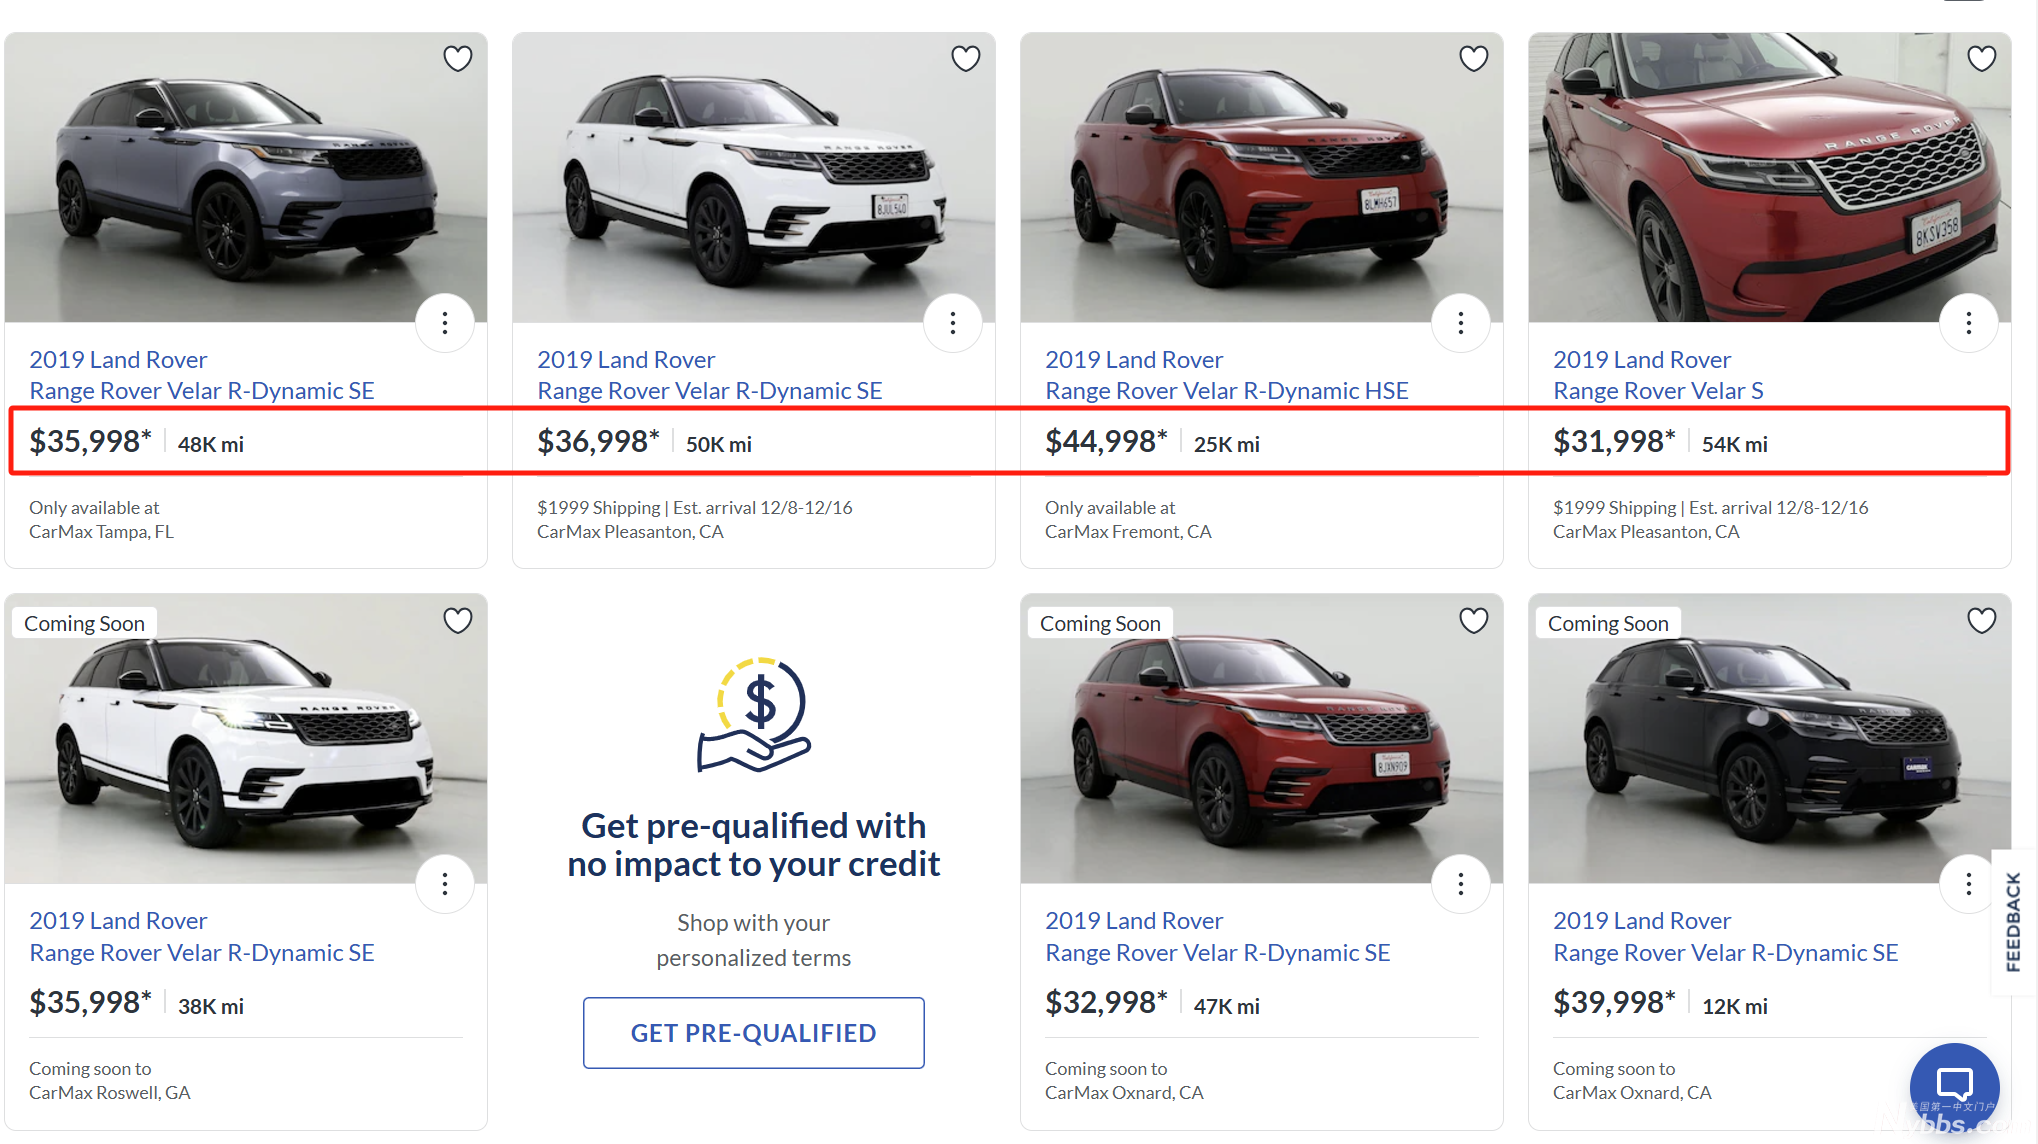Open three-dot menu for Range Rover Velar S
This screenshot has width=2038, height=1144.
1969,323
